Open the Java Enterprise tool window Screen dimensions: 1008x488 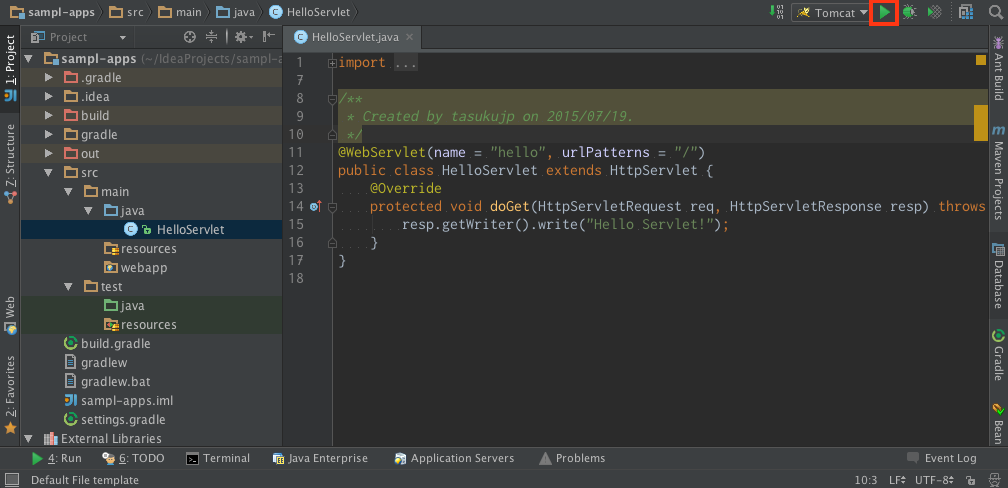click(320, 458)
